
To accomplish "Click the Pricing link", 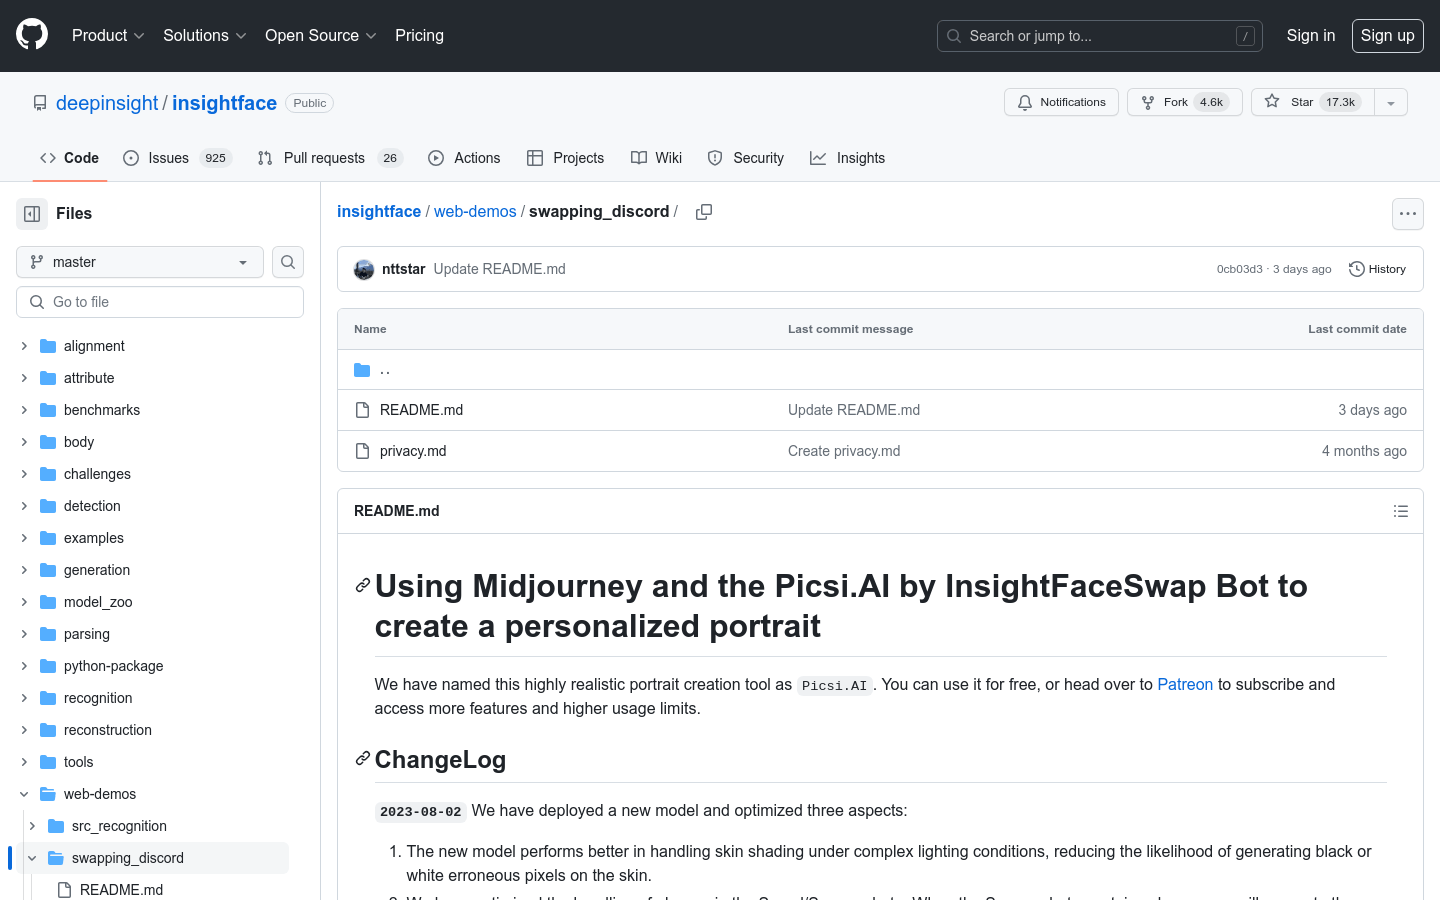I will click(x=419, y=35).
